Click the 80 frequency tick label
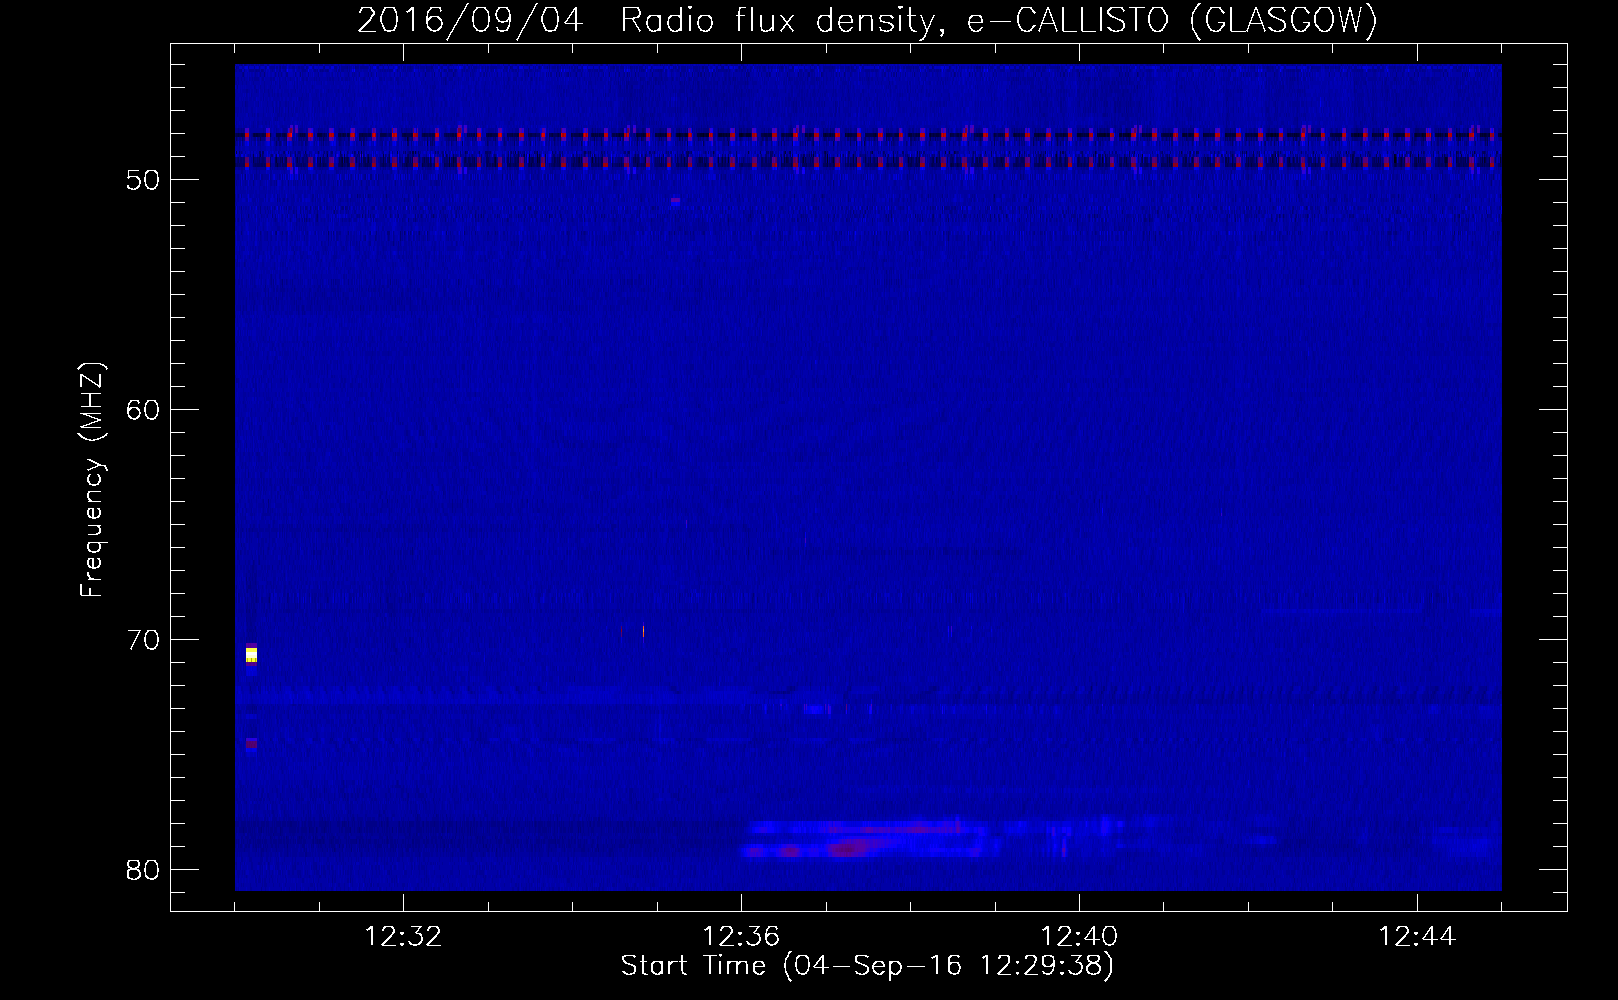Screen dimensions: 1618x1000 [x=143, y=870]
